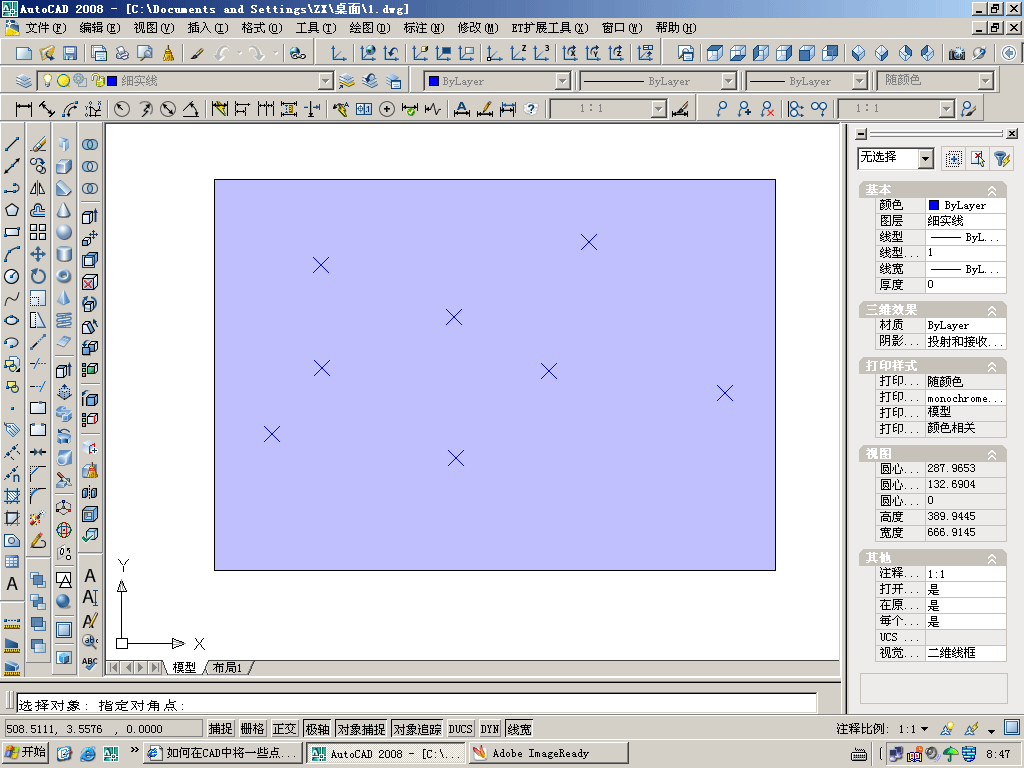Collapse the 基本 properties section
This screenshot has width=1024, height=768.
pos(992,190)
